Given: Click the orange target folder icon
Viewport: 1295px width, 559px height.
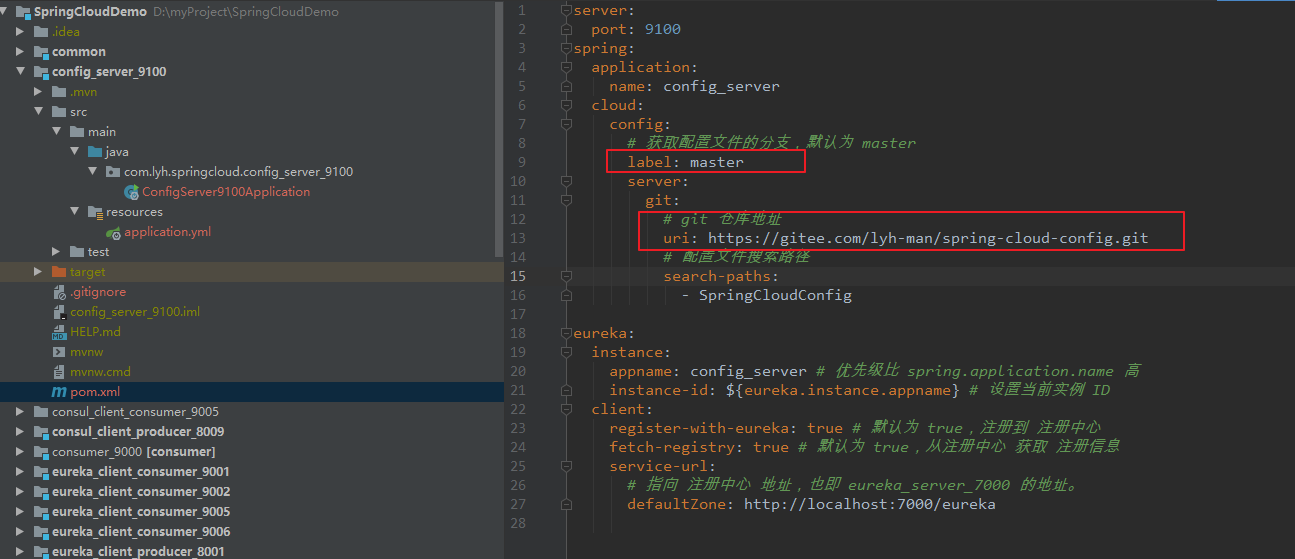Looking at the screenshot, I should pyautogui.click(x=59, y=272).
